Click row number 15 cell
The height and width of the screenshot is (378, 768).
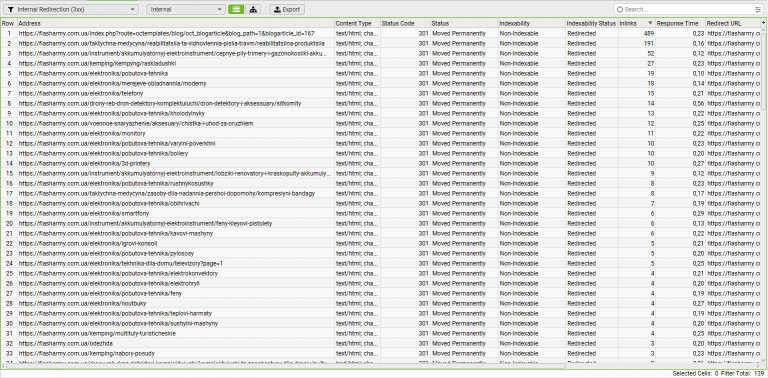(9, 173)
